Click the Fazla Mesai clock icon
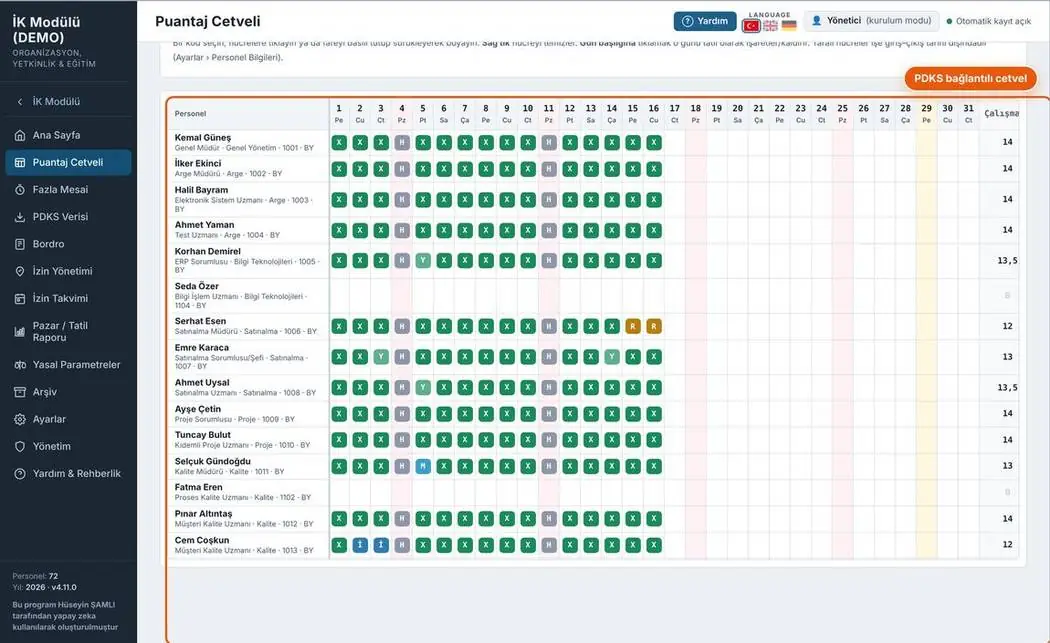This screenshot has height=643, width=1050. coord(20,190)
